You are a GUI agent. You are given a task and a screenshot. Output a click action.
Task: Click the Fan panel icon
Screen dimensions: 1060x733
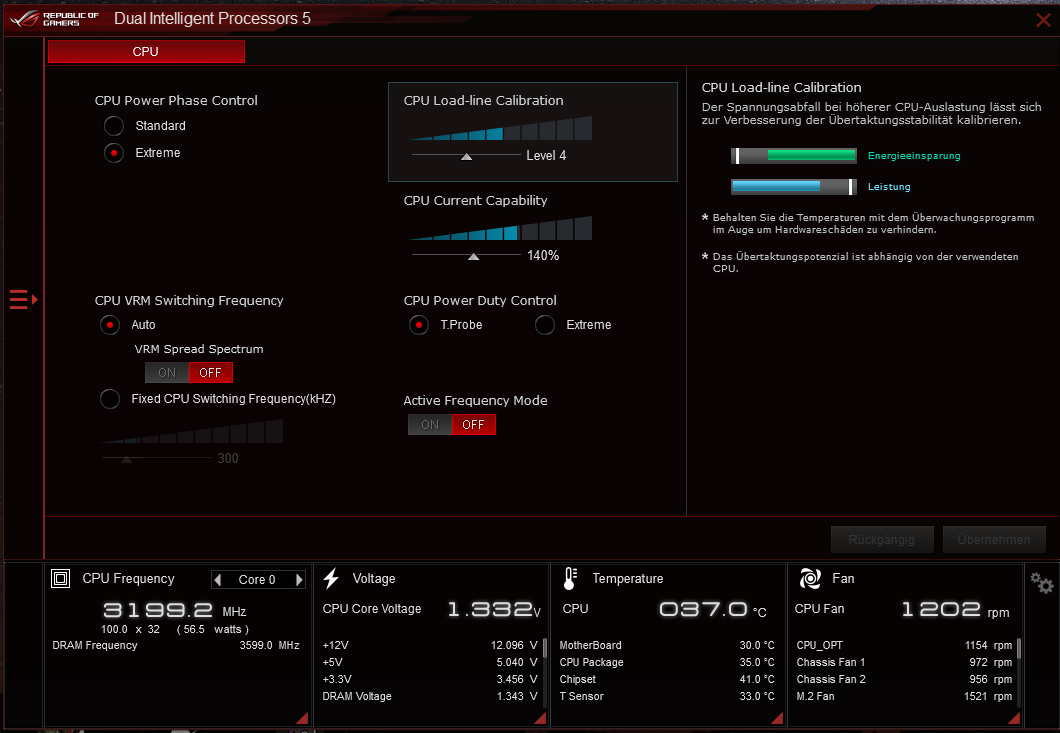[809, 578]
